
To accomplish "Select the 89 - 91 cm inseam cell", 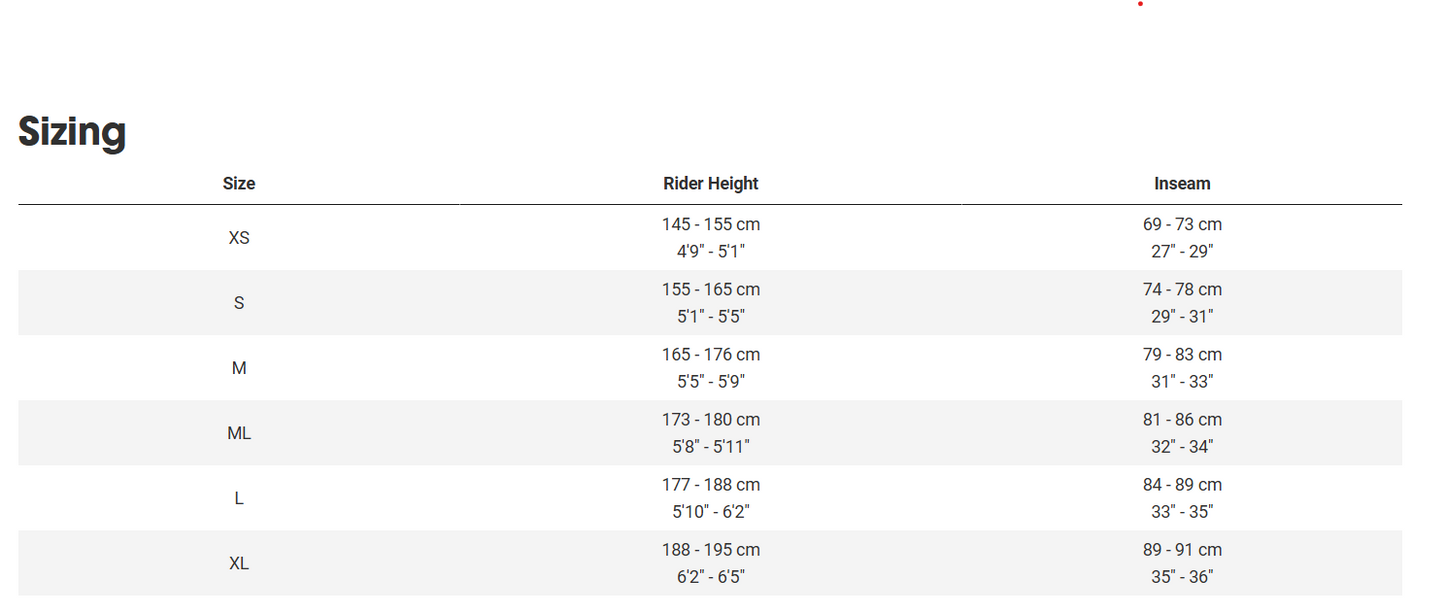I will coord(1182,550).
